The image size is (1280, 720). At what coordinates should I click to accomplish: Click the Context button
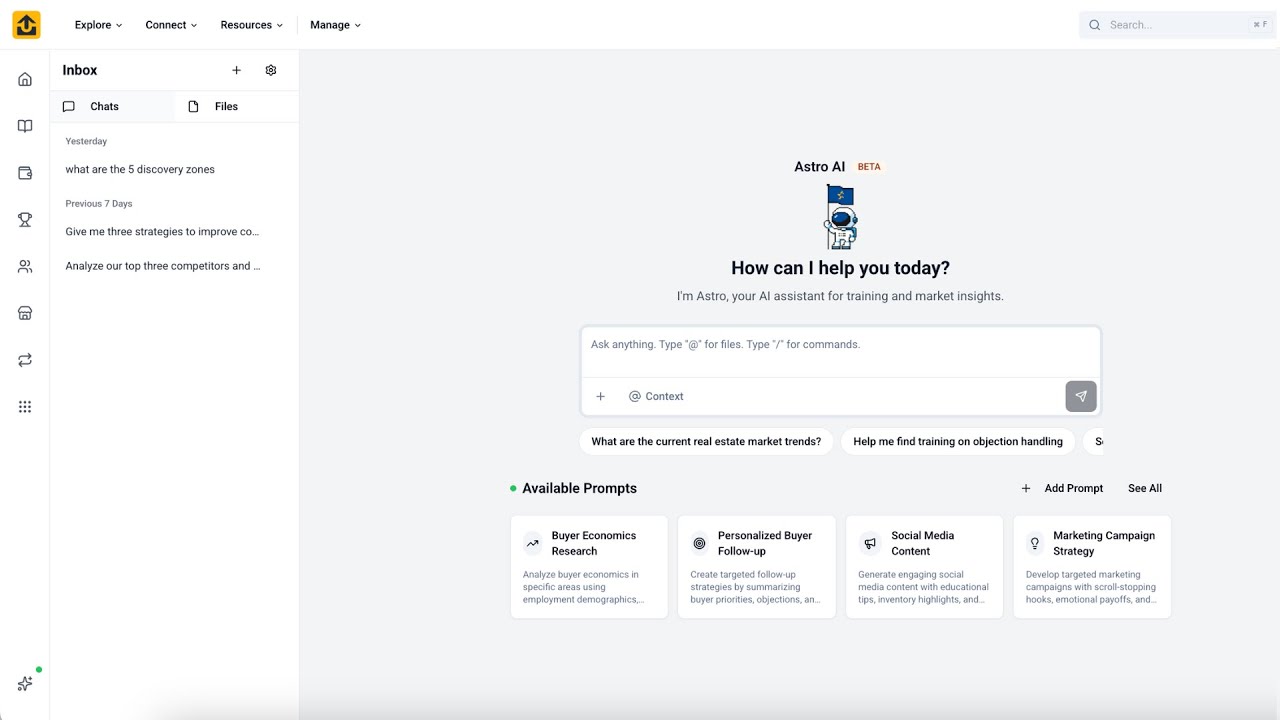[656, 396]
